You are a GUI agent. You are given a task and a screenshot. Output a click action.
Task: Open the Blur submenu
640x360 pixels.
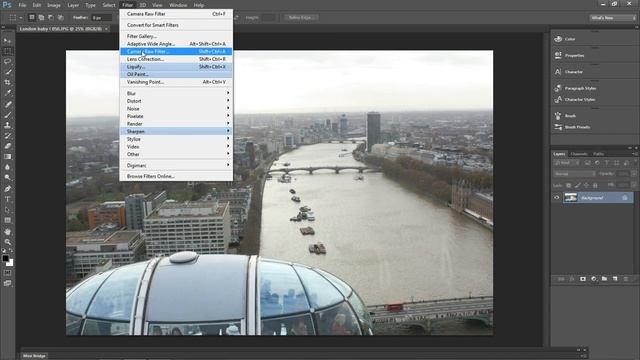click(176, 93)
